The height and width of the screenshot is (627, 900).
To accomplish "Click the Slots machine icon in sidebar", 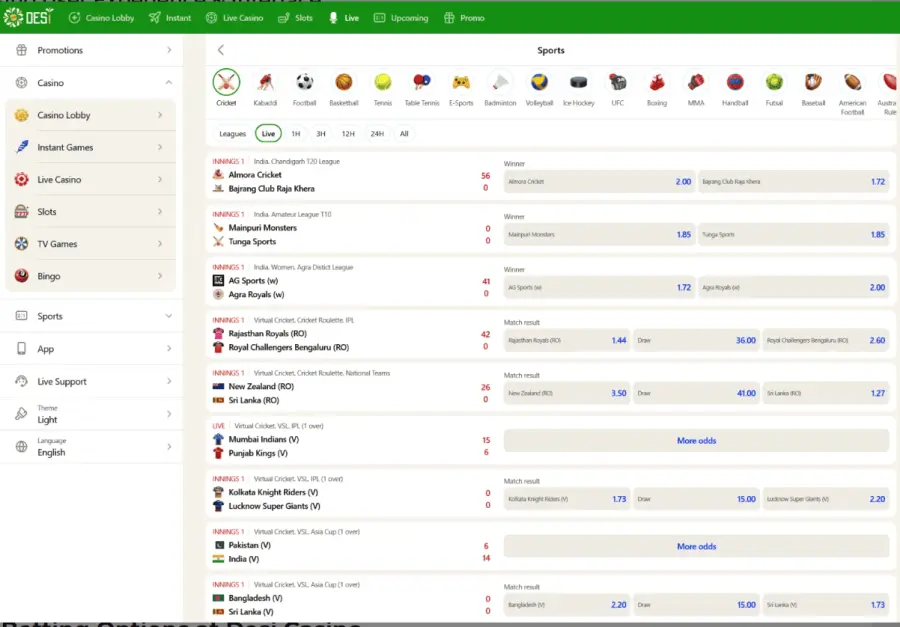I will click(x=21, y=211).
